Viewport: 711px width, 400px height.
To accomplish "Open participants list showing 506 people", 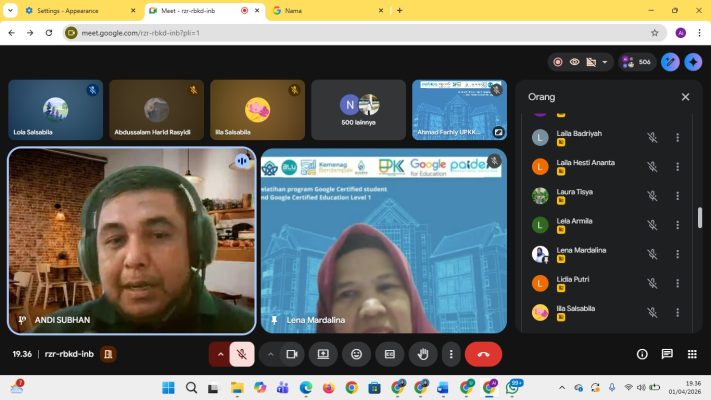I will [637, 62].
